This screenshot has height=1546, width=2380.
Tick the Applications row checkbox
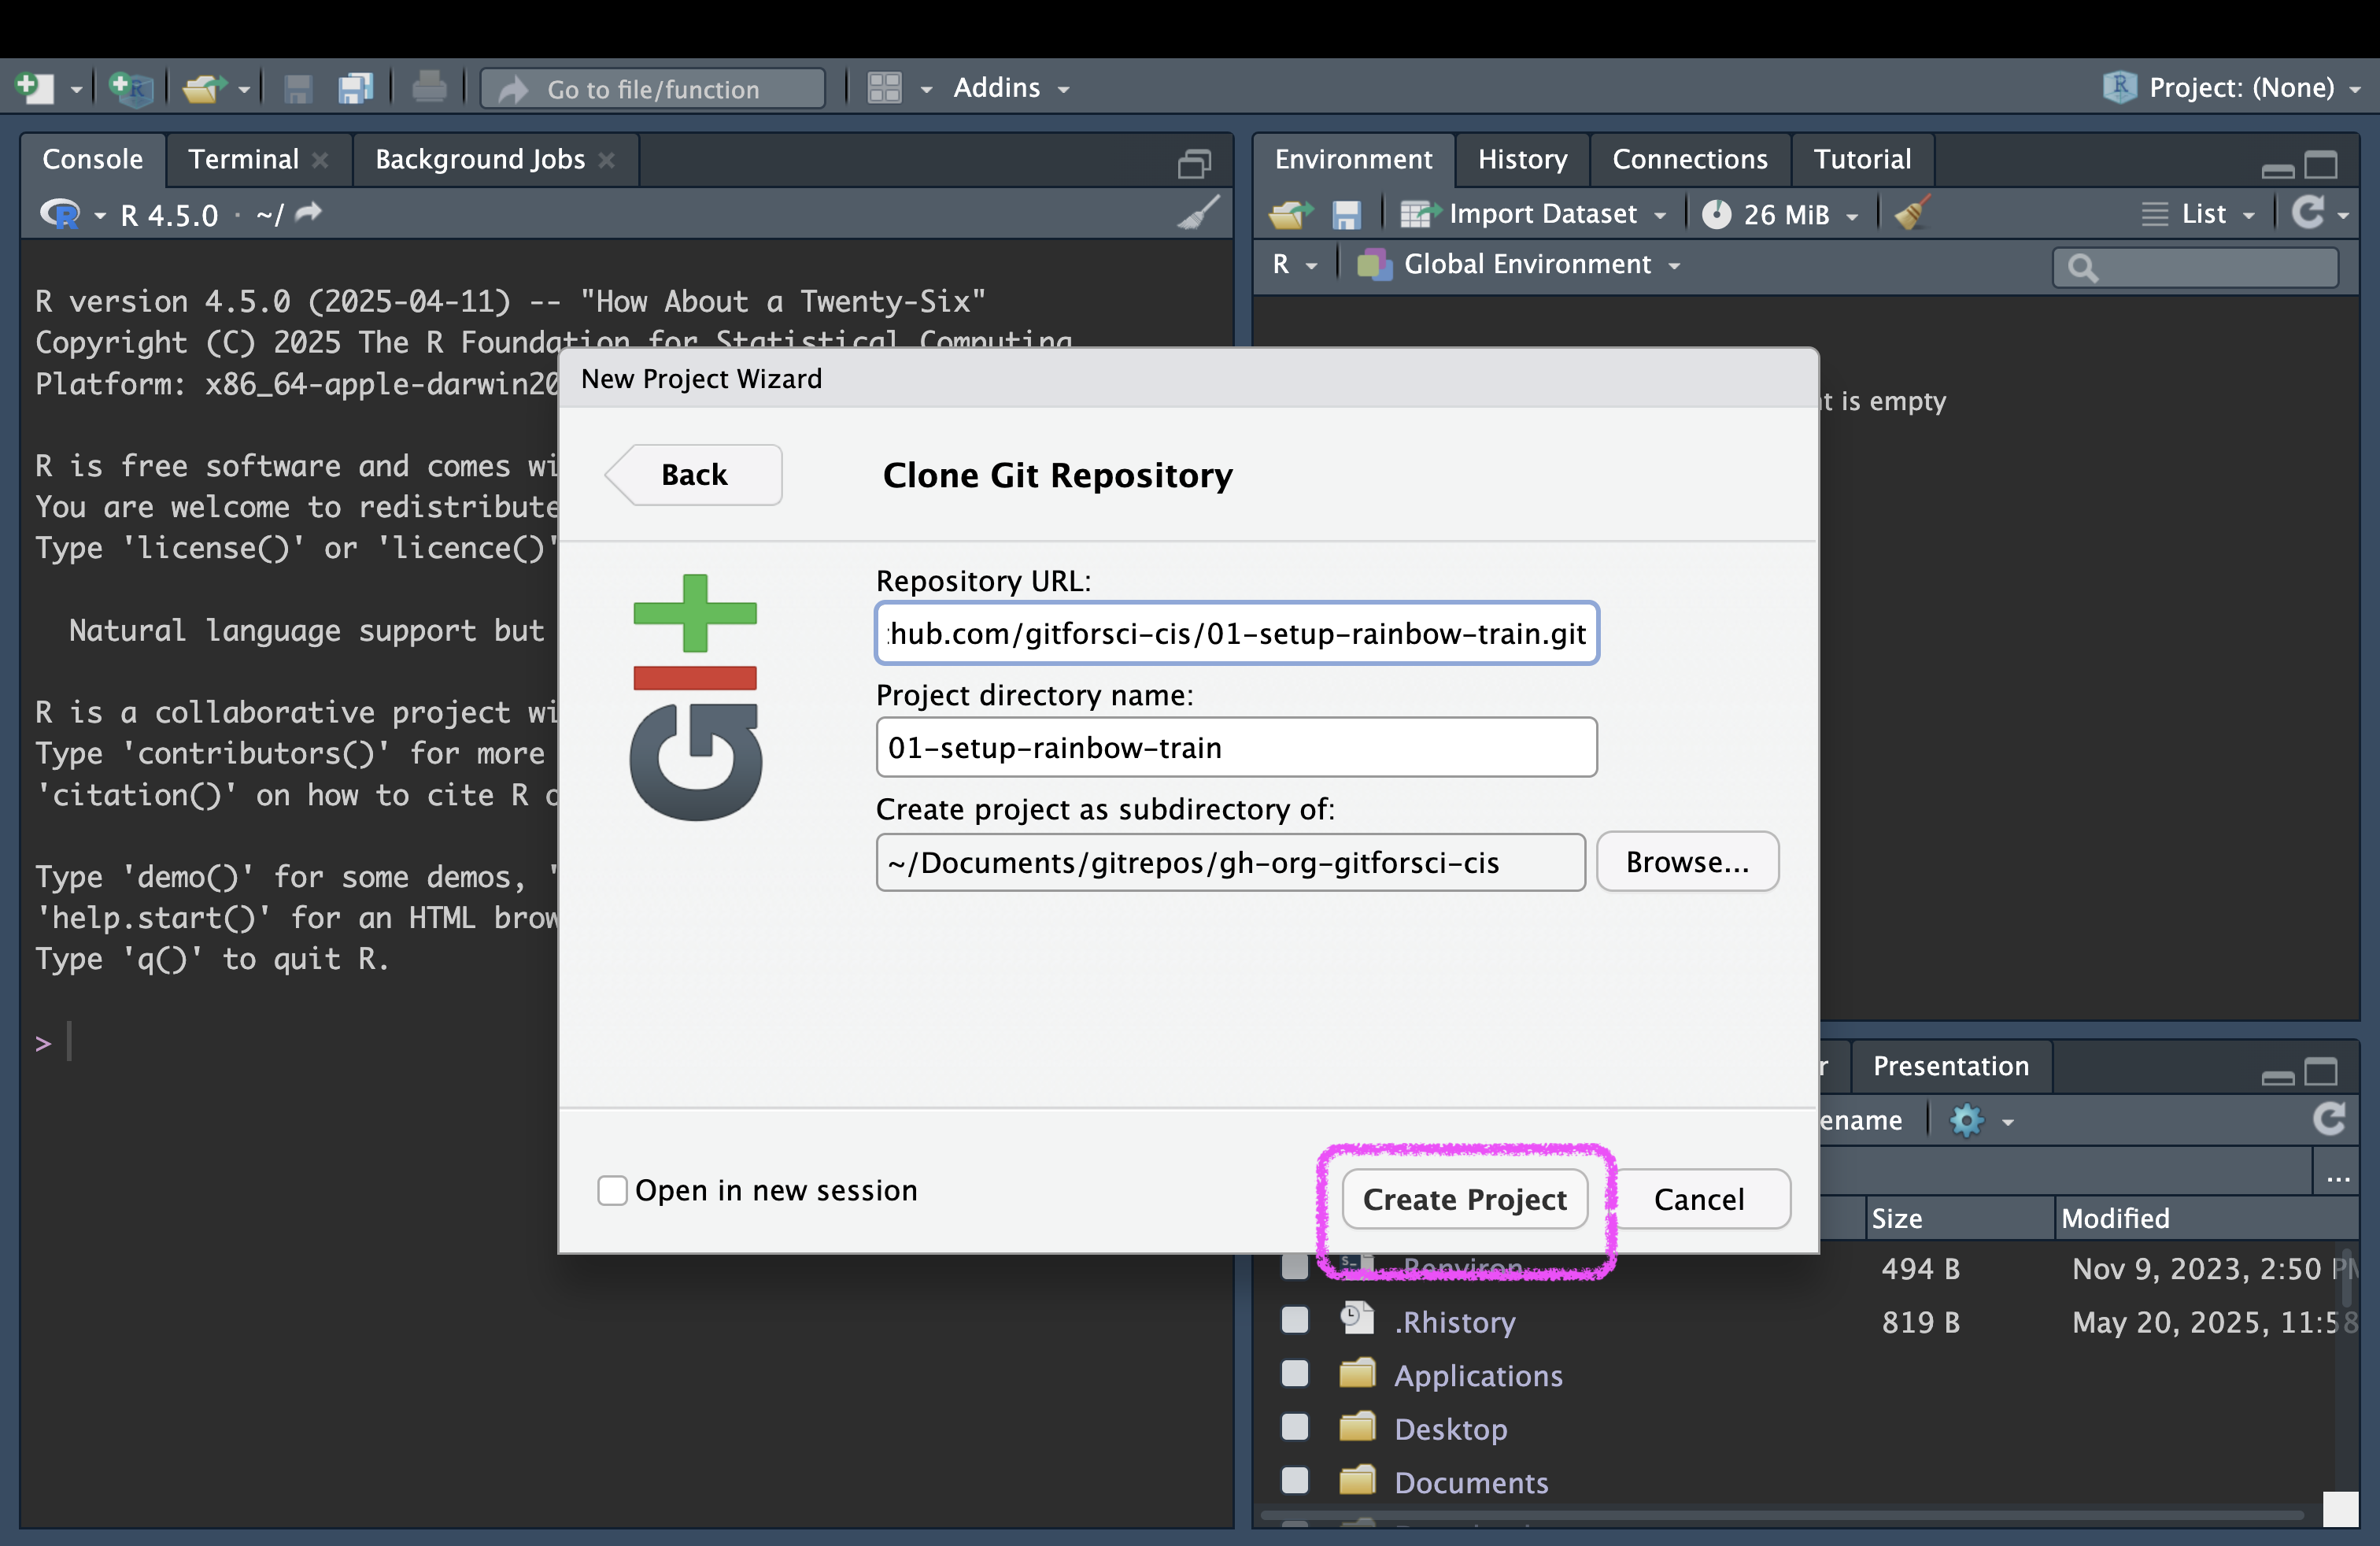(x=1295, y=1374)
